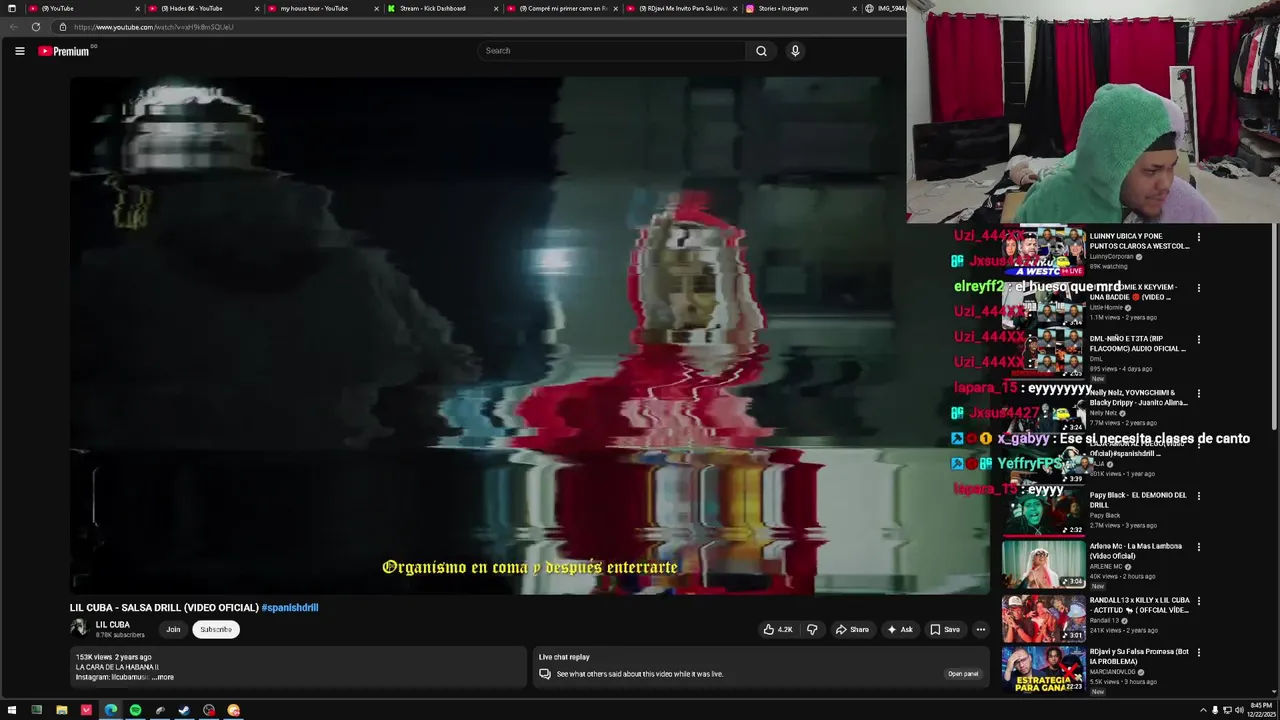Image resolution: width=1280 pixels, height=720 pixels.
Task: Open RDjavi Estrategia Para Ganar thumbnail
Action: pos(1044,670)
